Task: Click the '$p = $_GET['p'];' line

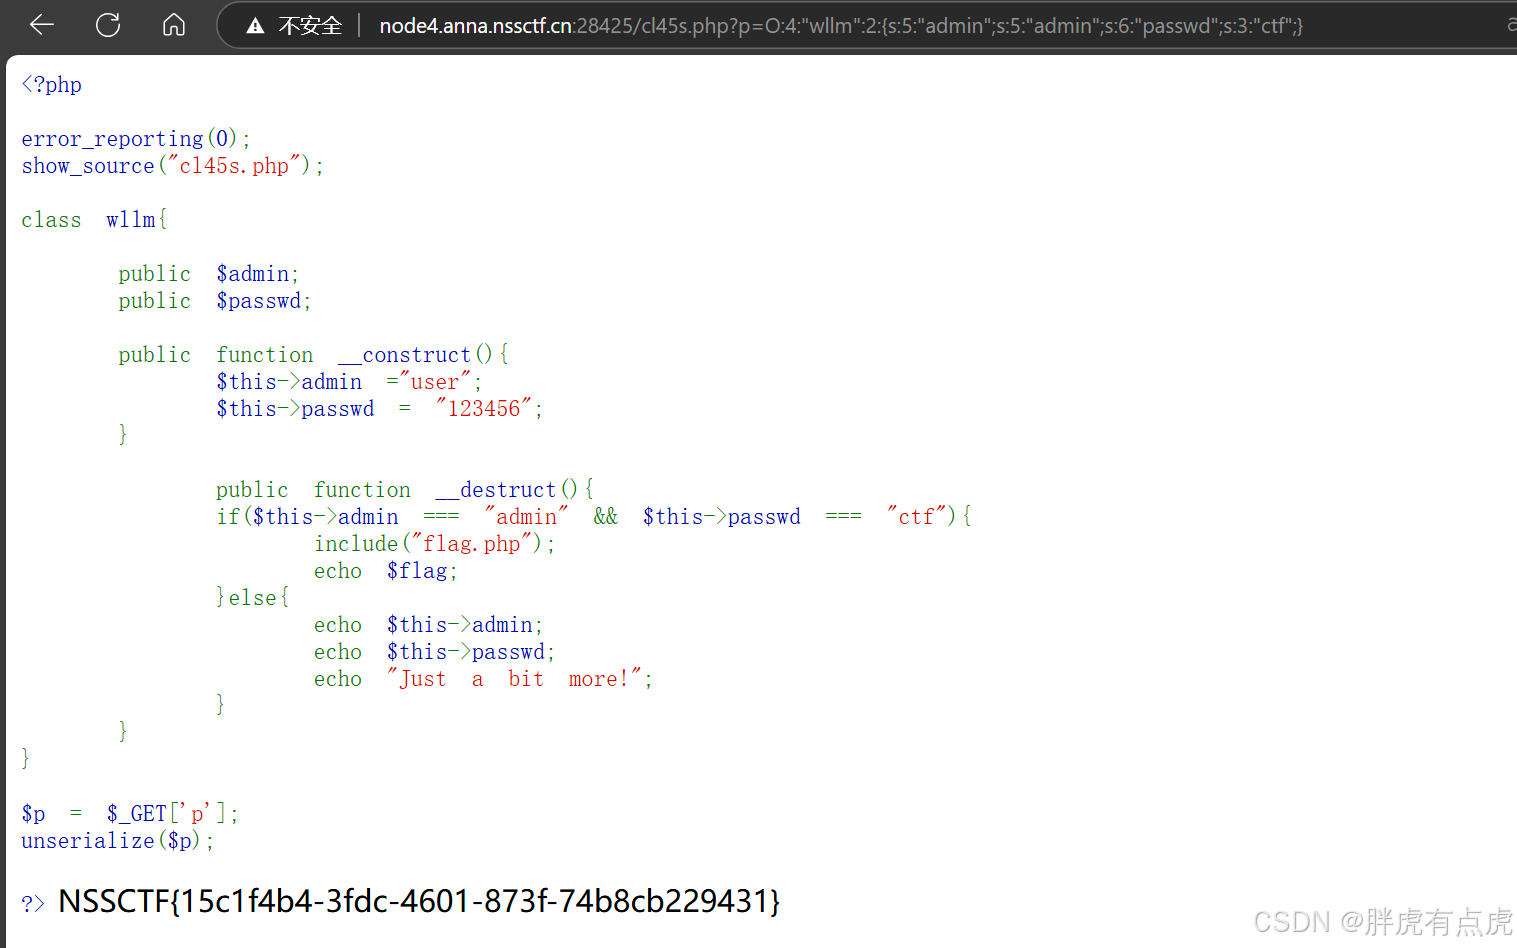Action: point(130,814)
